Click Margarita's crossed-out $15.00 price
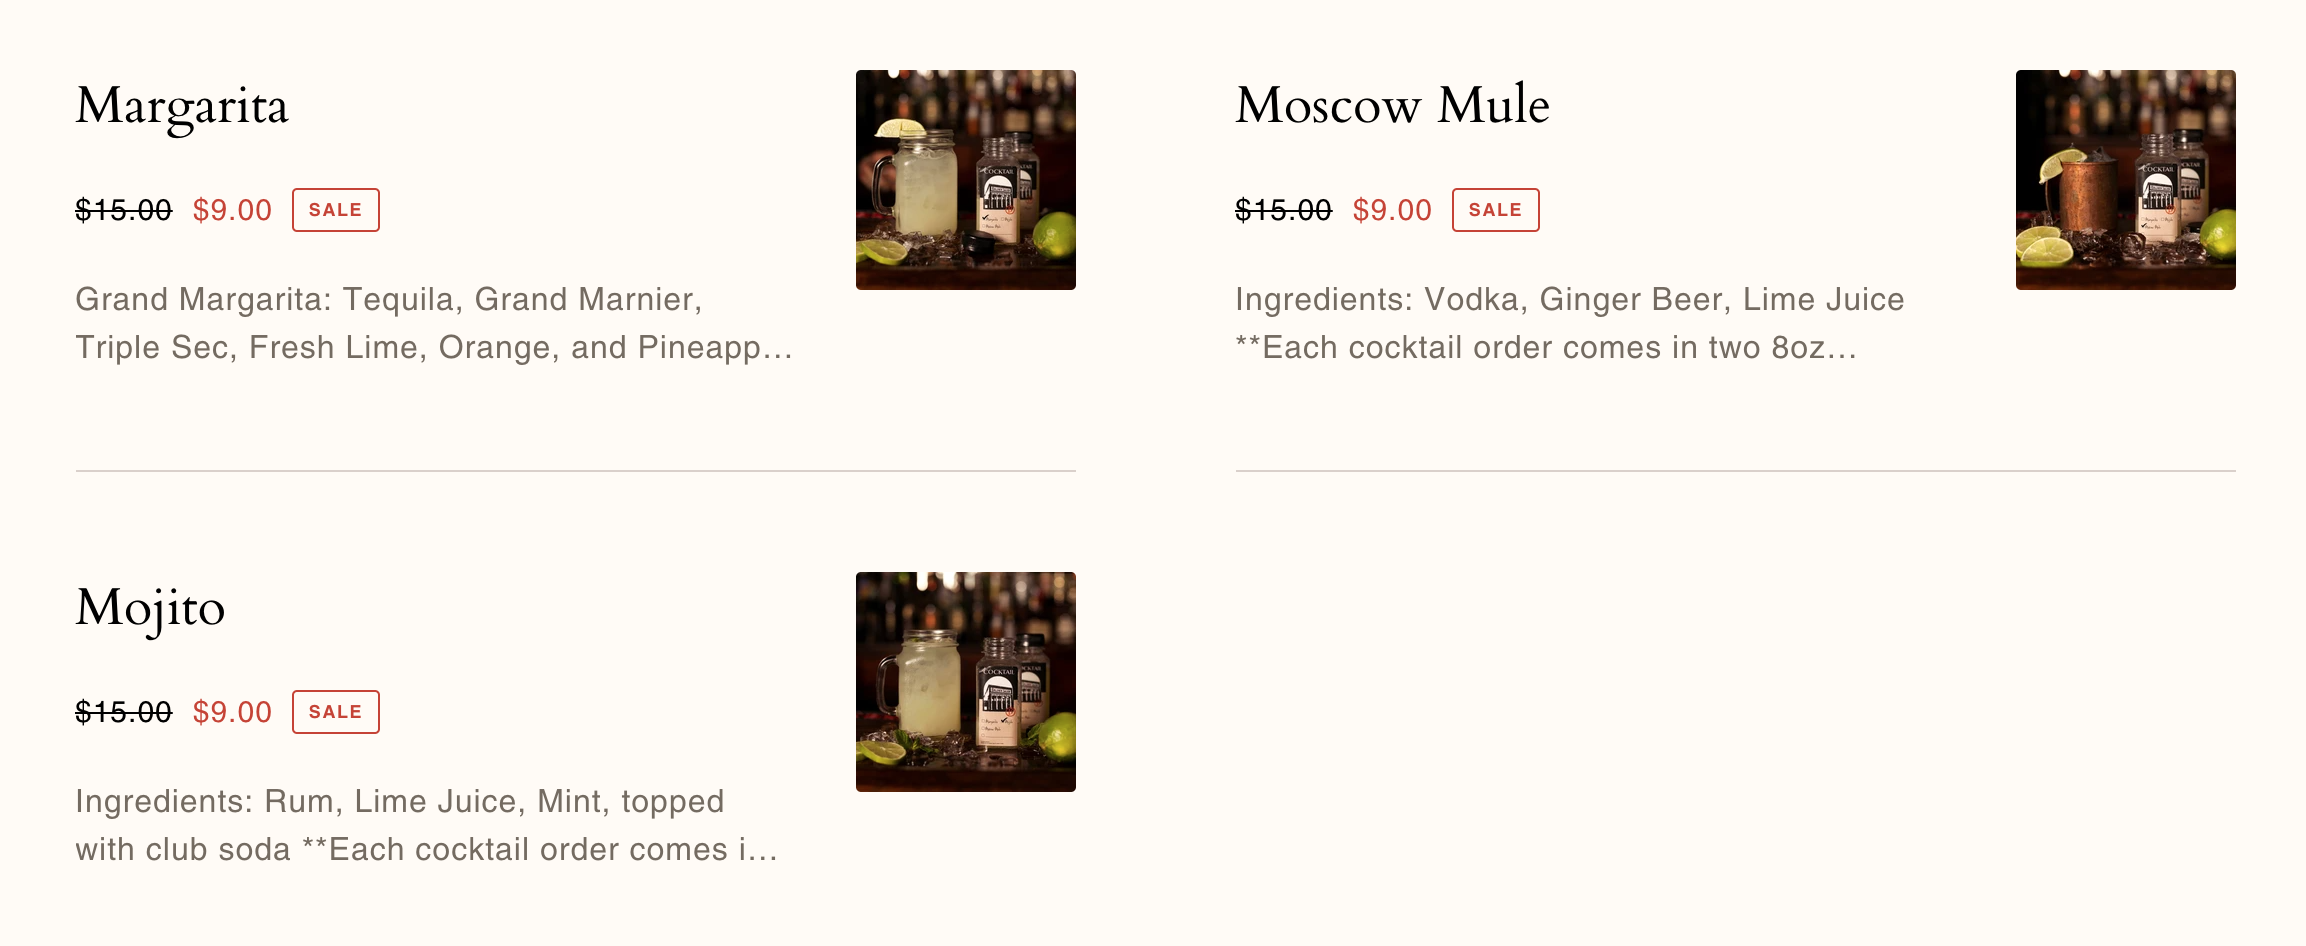The height and width of the screenshot is (946, 2306). 124,210
